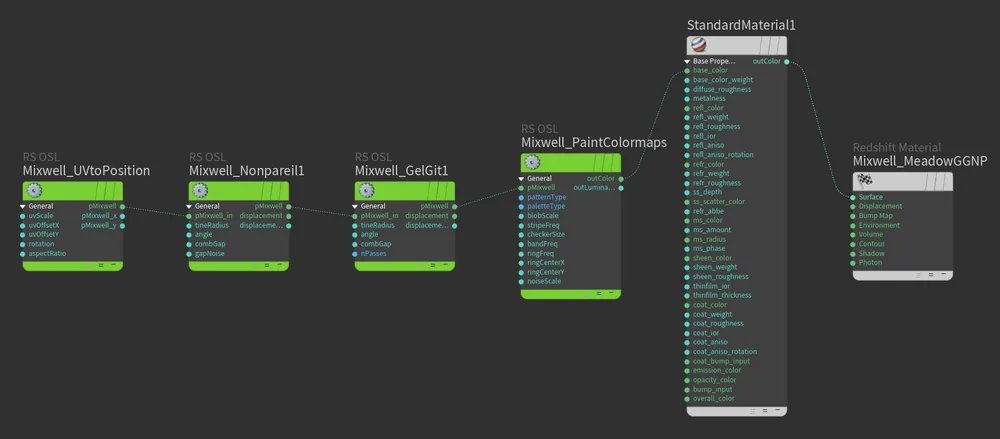Click tineRadius input on Mixwell_Nonpareil1
The height and width of the screenshot is (439, 1000).
(x=189, y=225)
